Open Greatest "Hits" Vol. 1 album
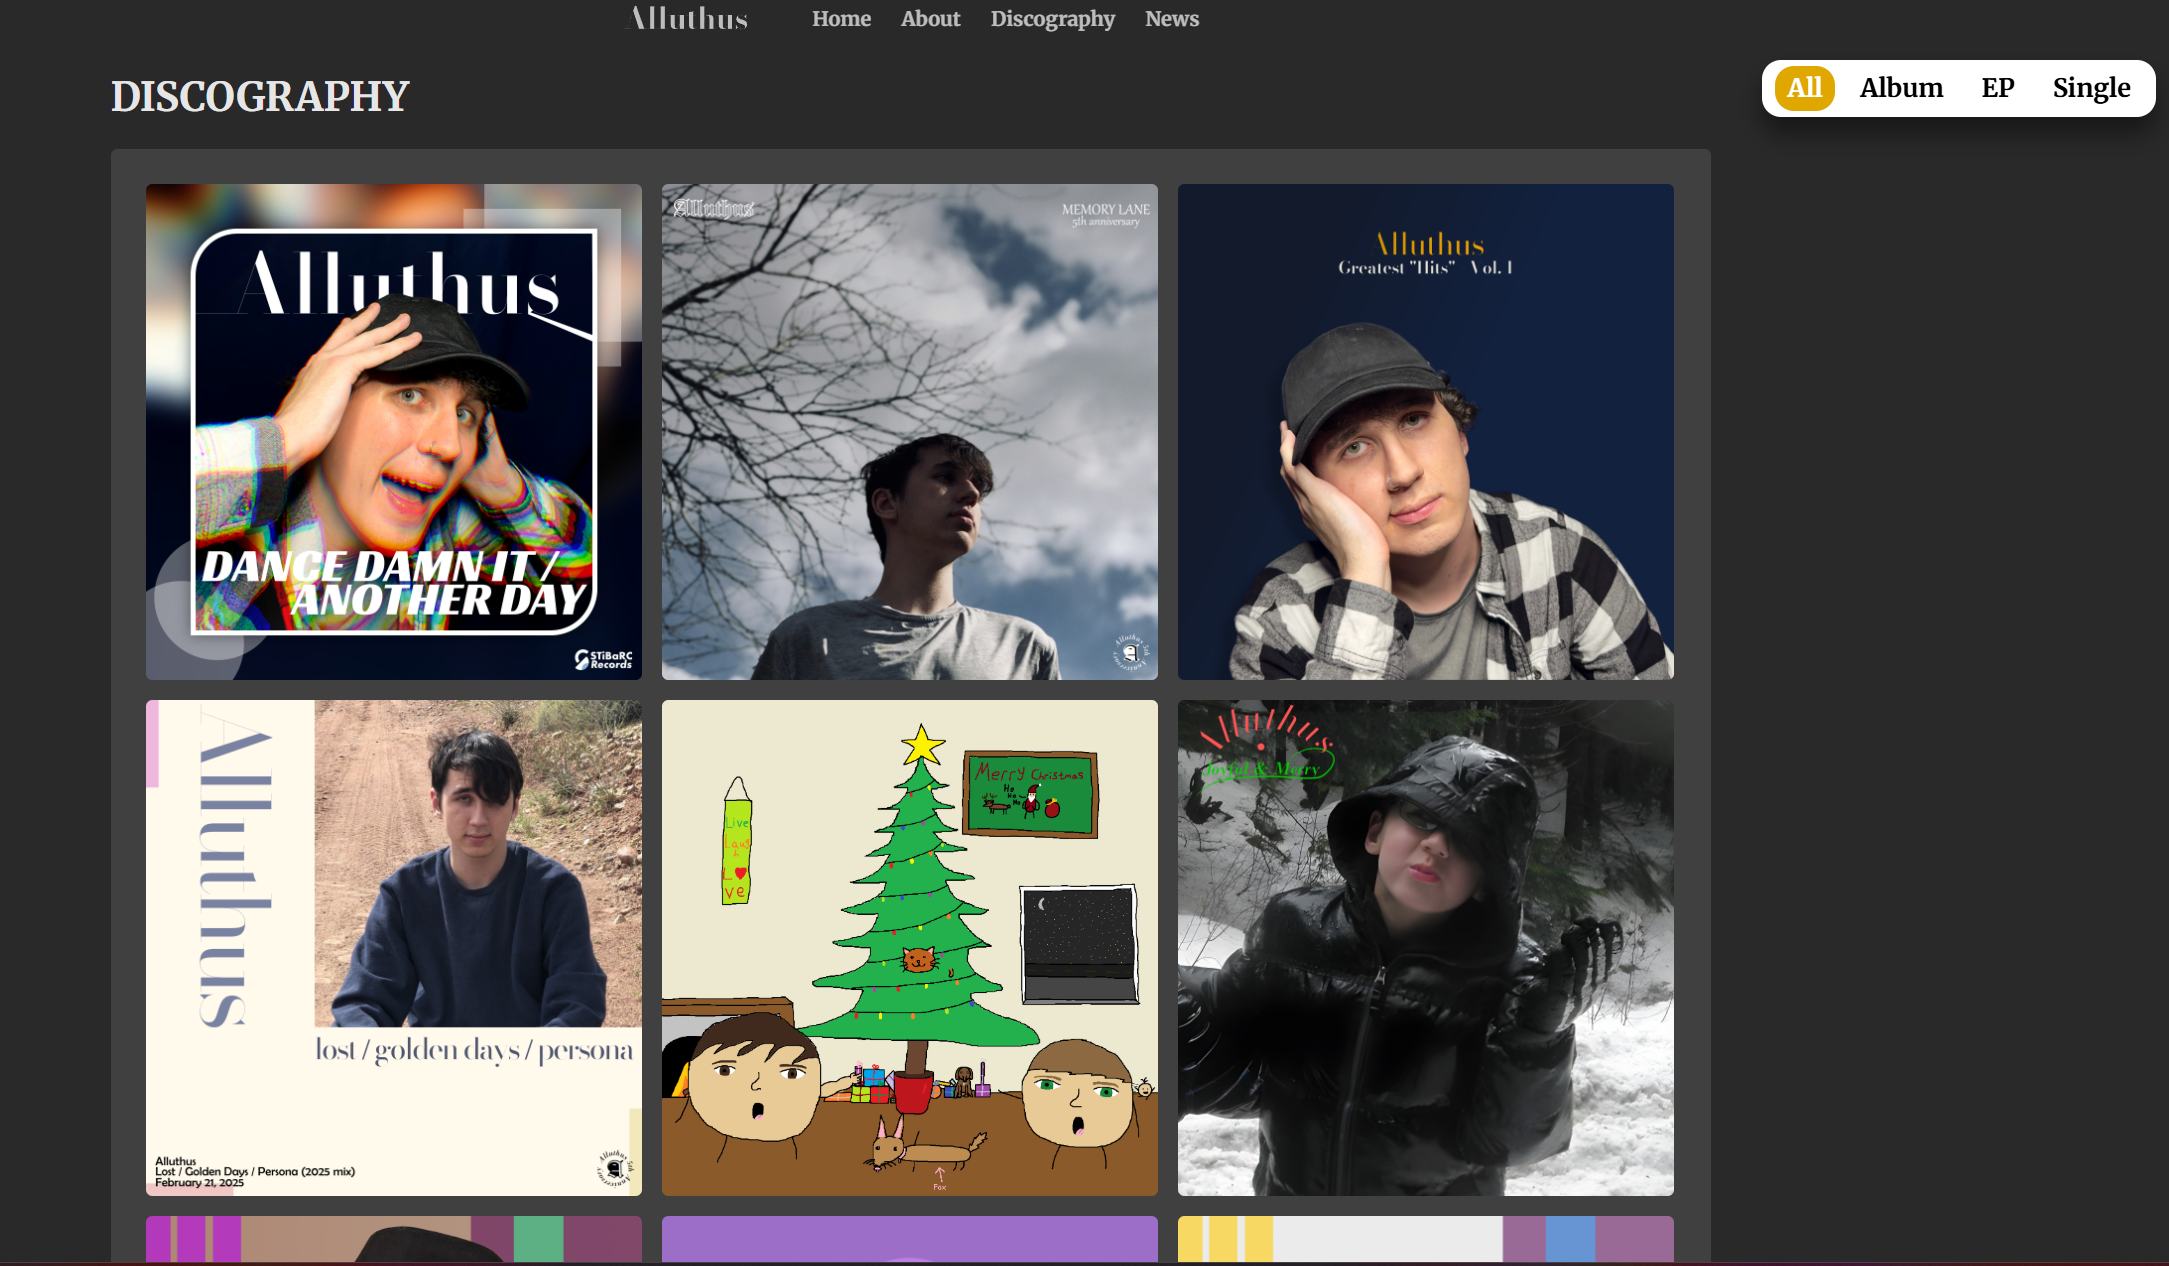Viewport: 2169px width, 1266px height. (x=1425, y=431)
